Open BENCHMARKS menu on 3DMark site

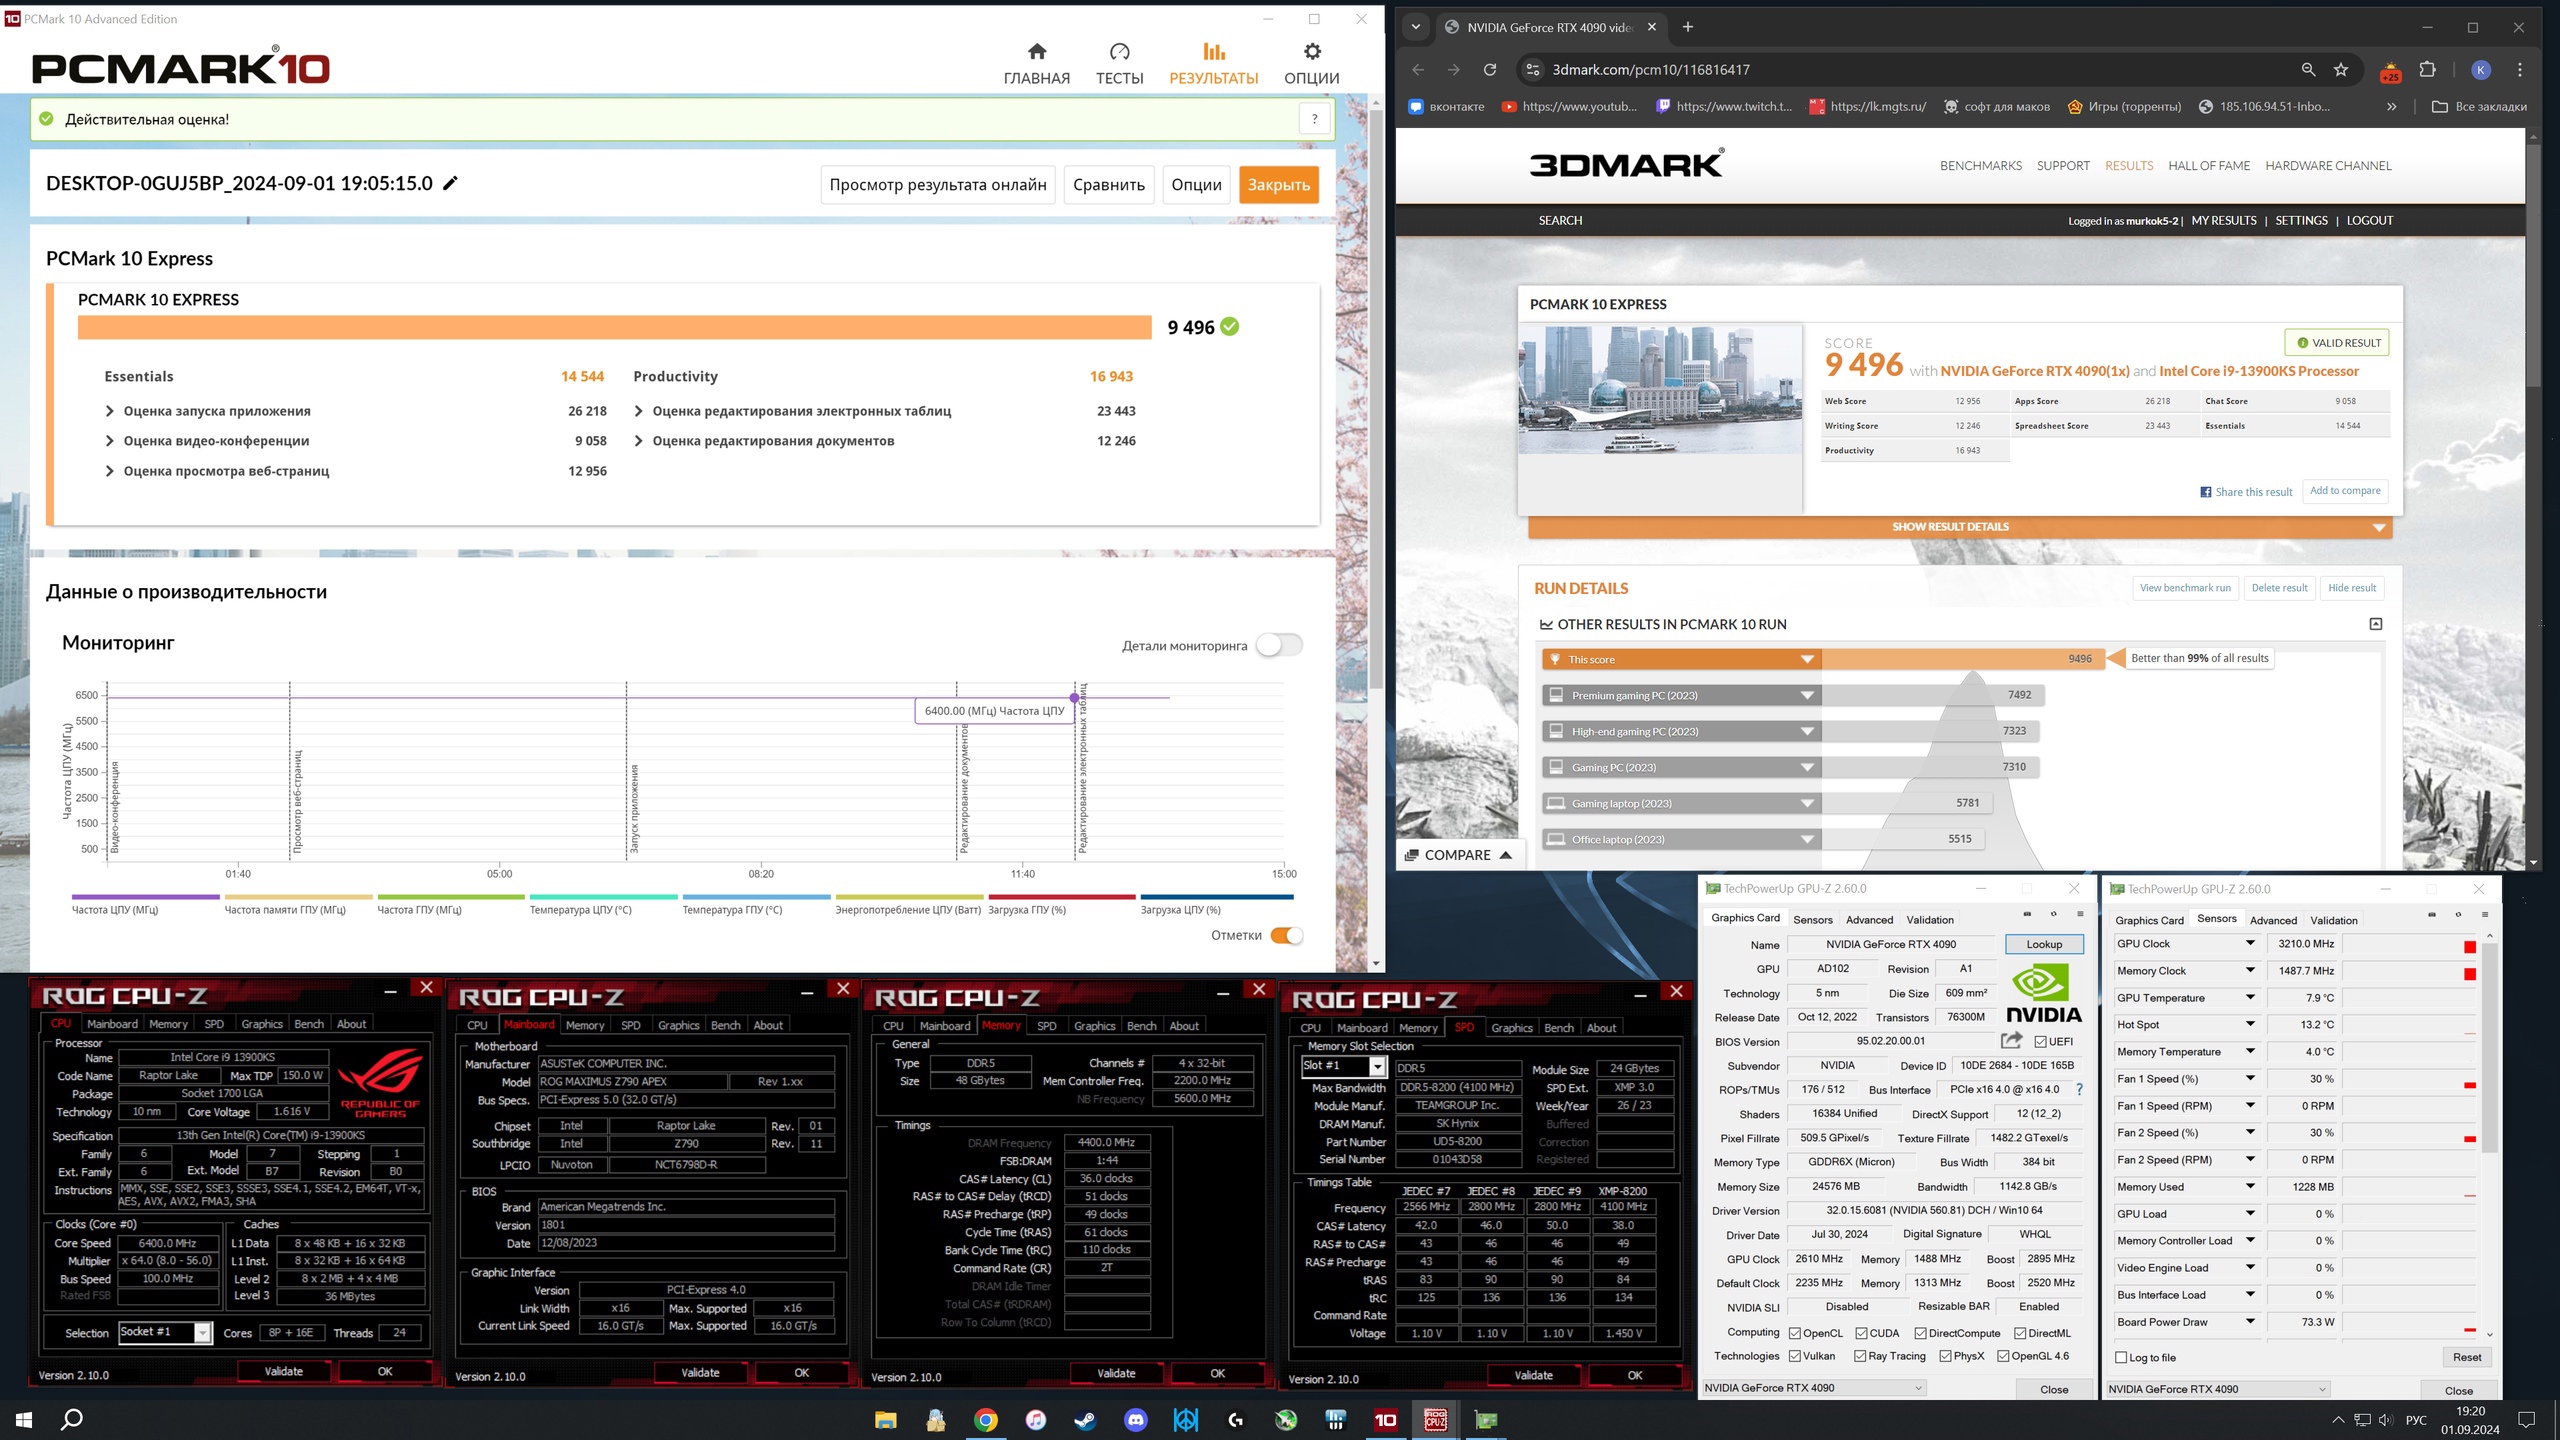point(1981,166)
